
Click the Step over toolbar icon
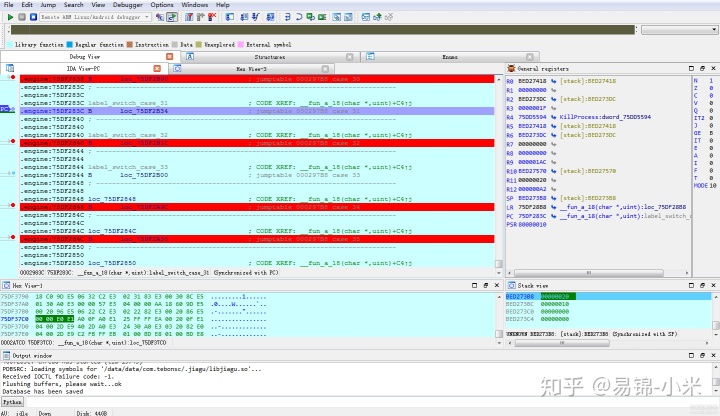[x=299, y=17]
